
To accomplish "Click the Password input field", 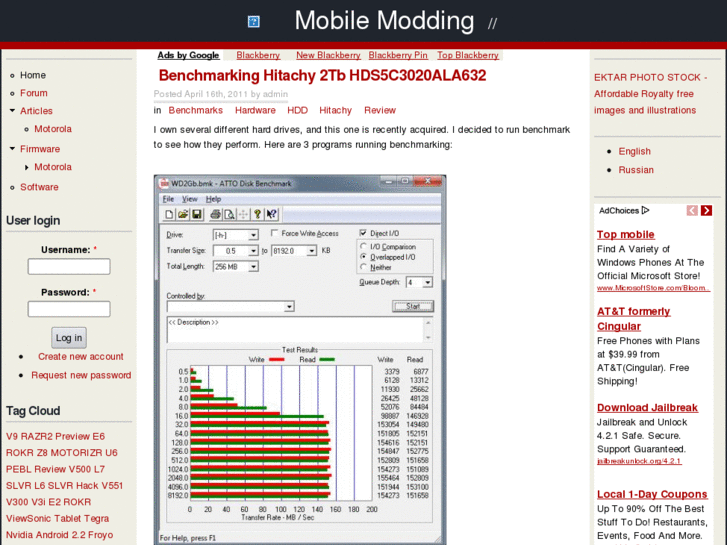I will point(69,309).
